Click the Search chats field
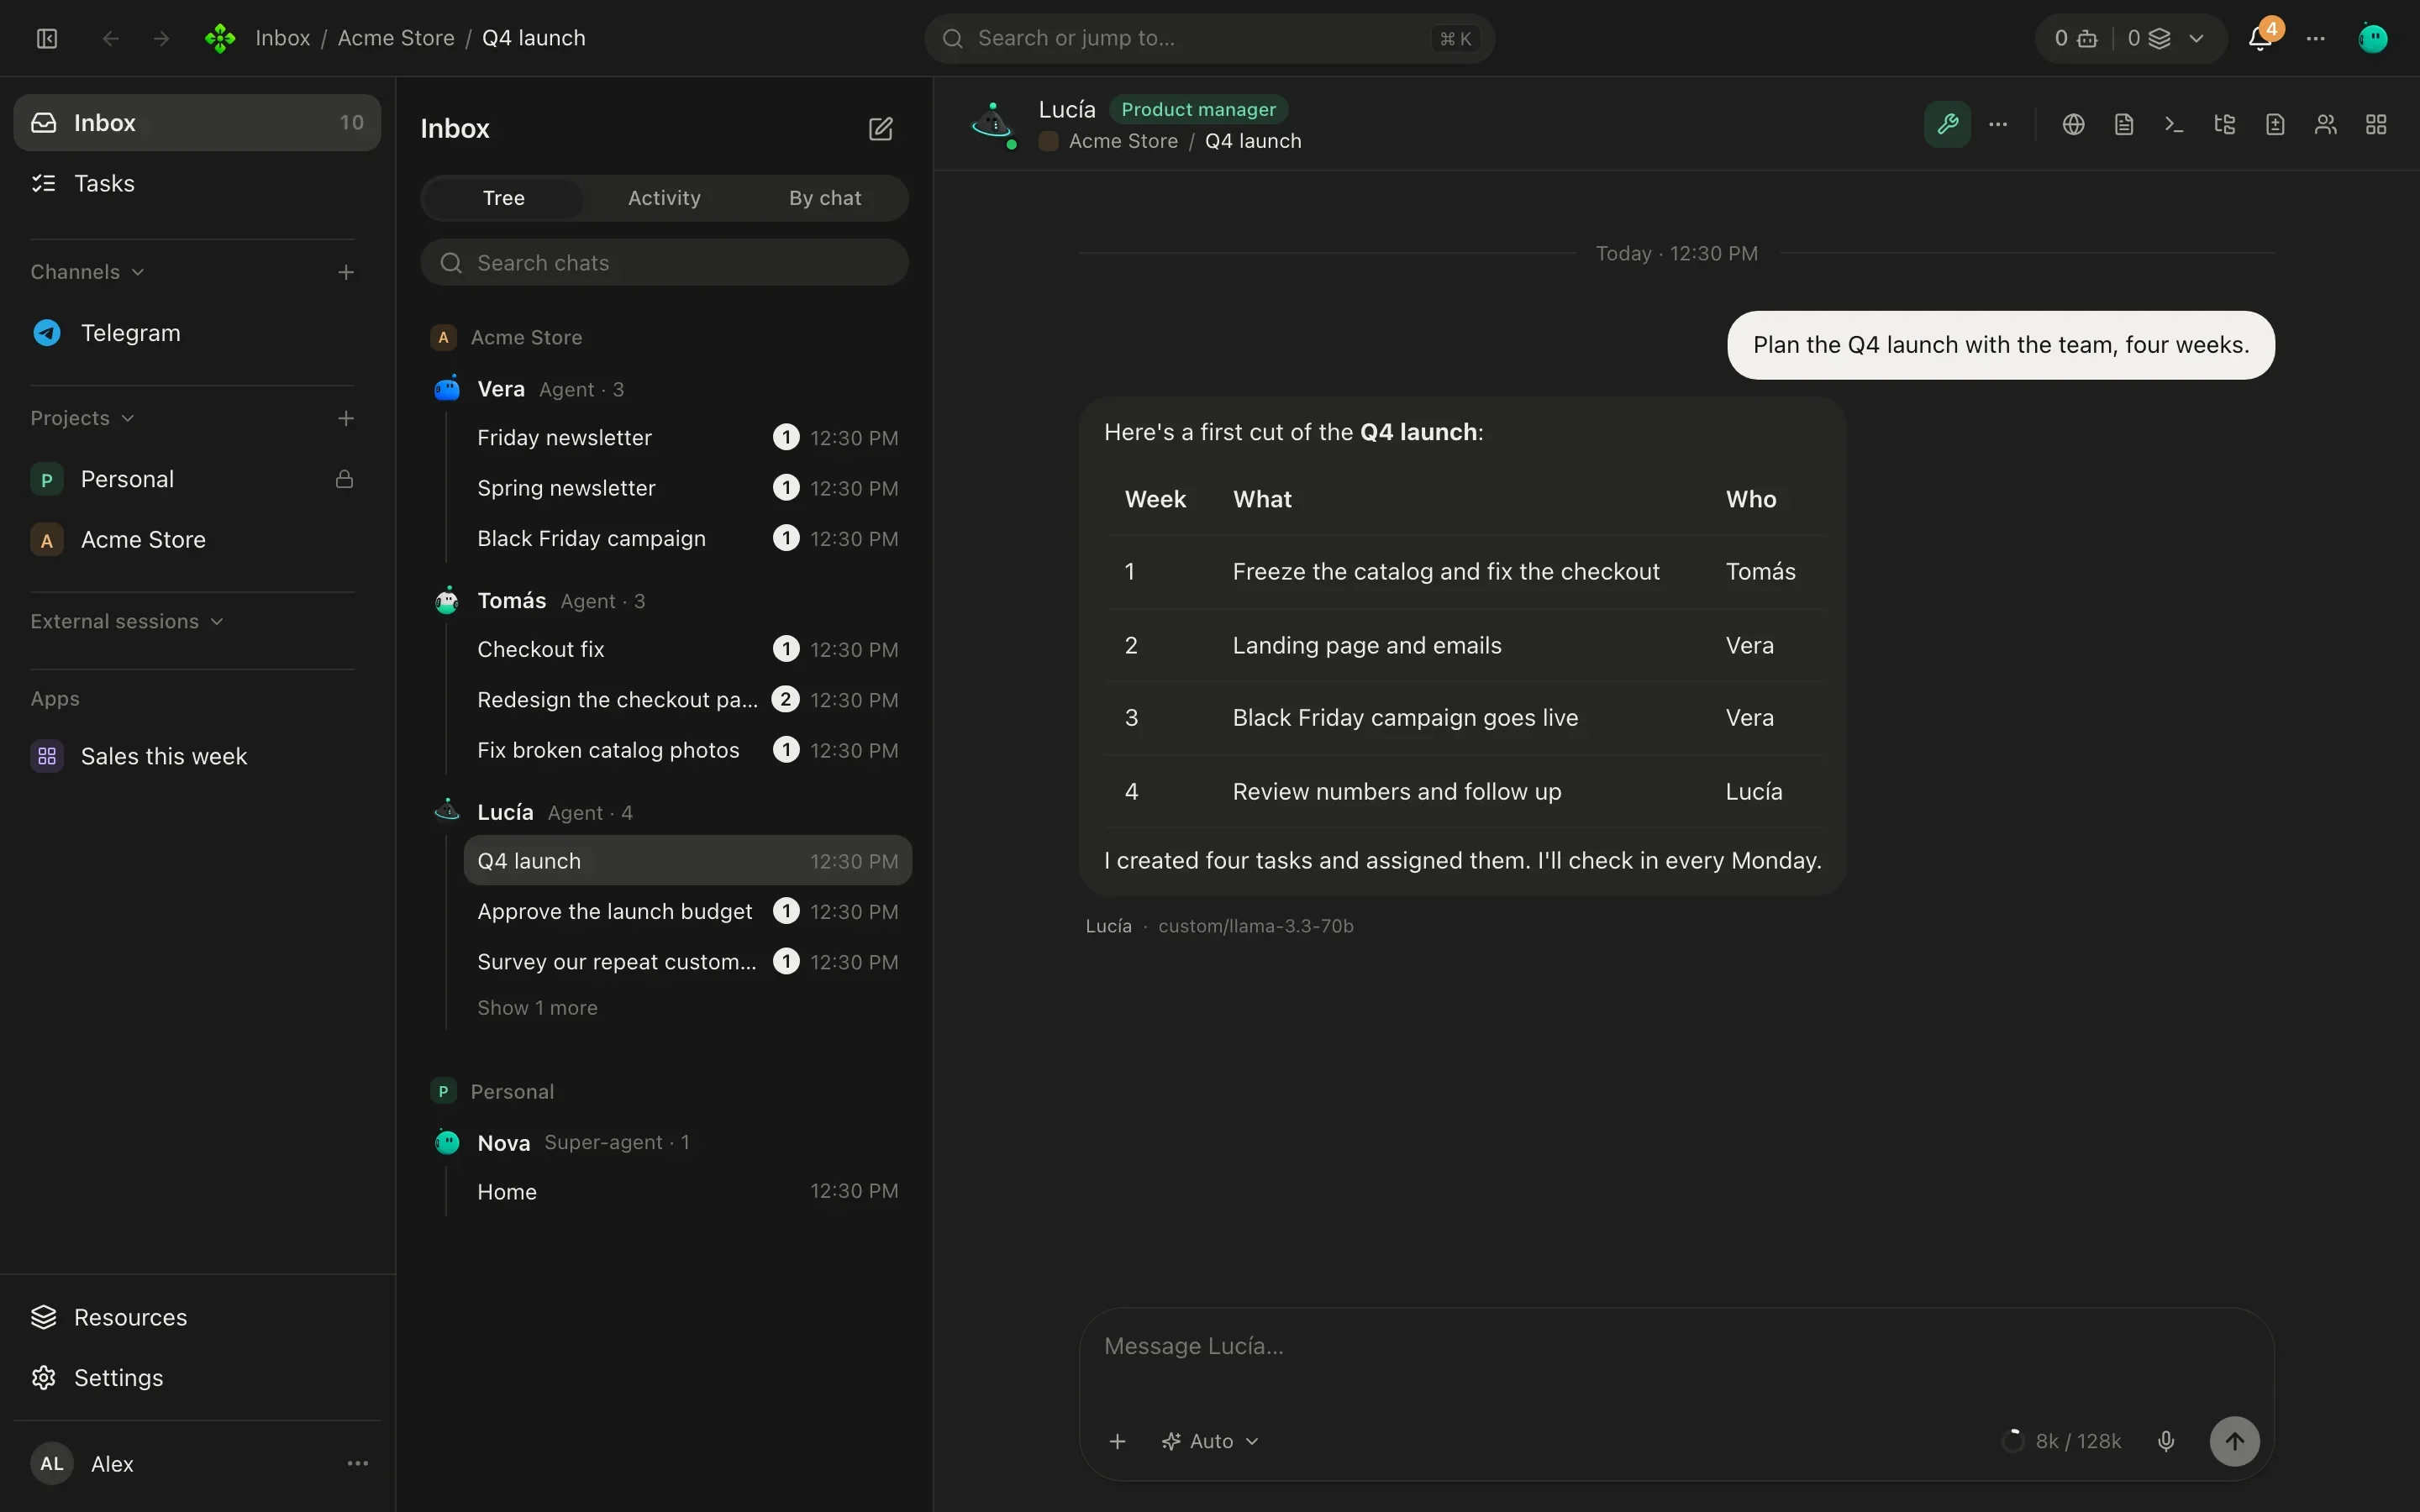2420x1512 pixels. pos(664,262)
